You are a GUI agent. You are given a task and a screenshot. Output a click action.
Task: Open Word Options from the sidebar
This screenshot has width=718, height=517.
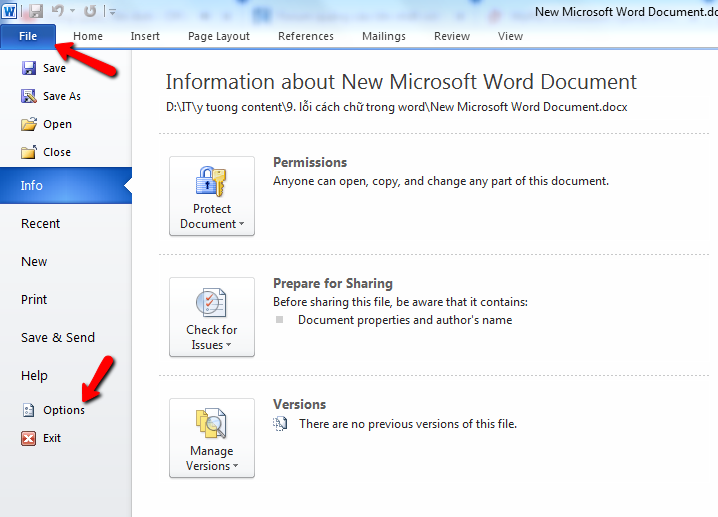click(x=63, y=410)
